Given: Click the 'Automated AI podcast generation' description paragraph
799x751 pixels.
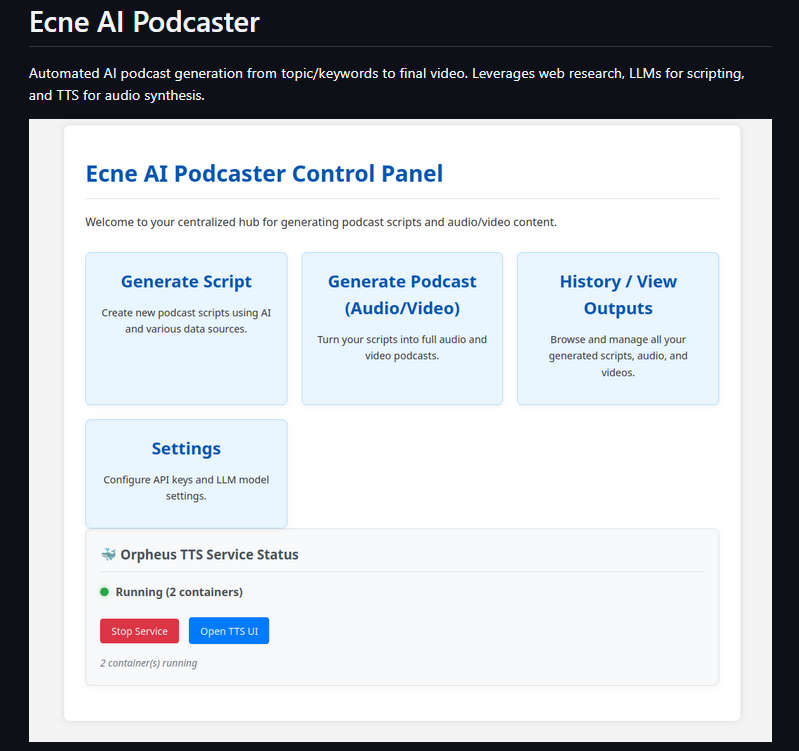Looking at the screenshot, I should tap(387, 84).
